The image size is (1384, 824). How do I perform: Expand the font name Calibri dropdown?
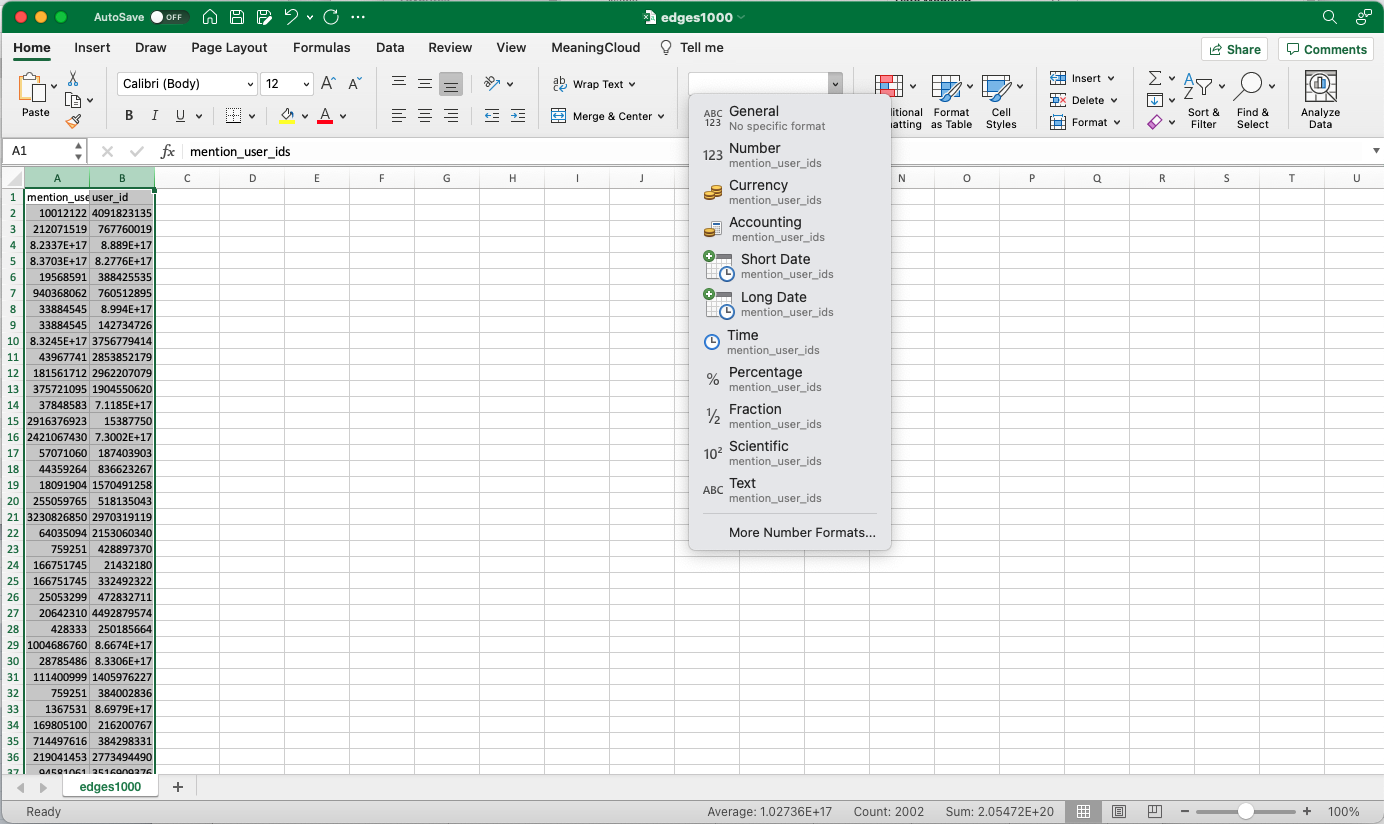point(249,84)
